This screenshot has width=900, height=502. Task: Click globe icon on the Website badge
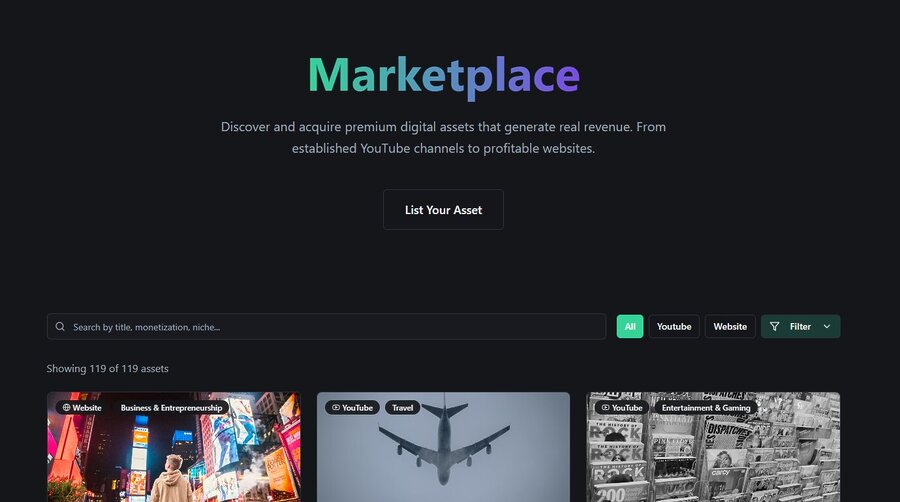coord(66,408)
